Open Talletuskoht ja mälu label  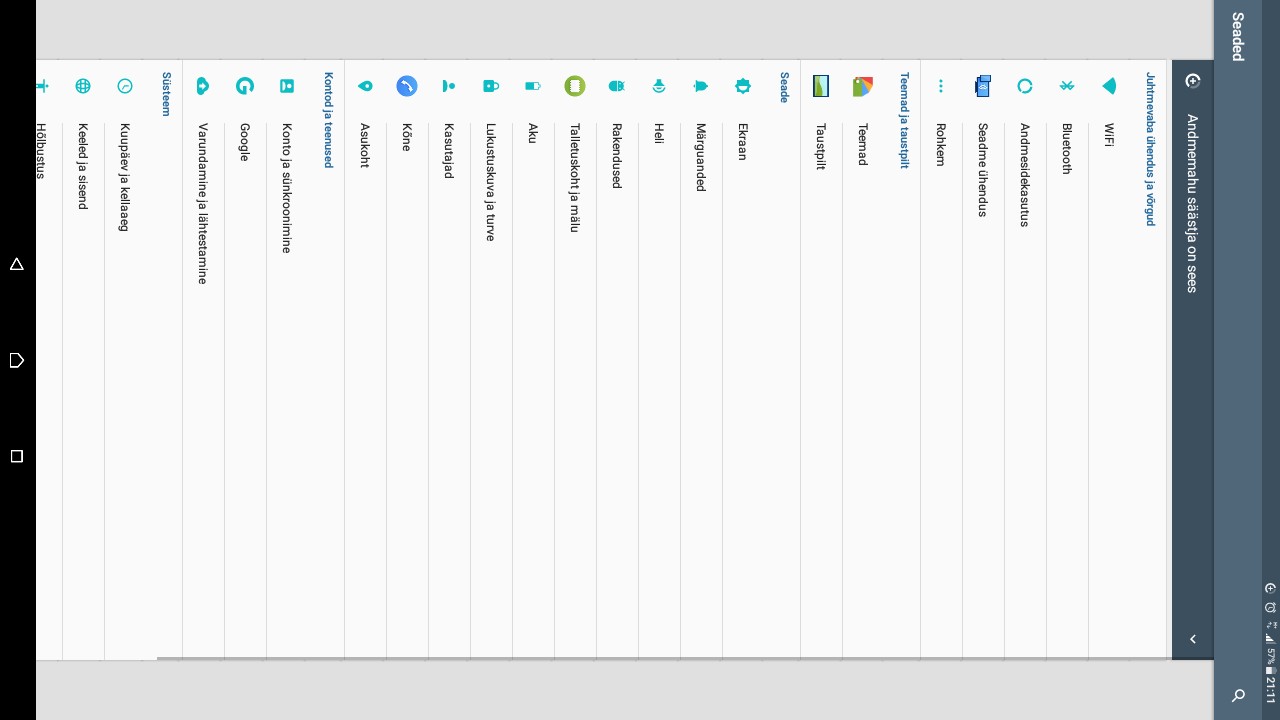[x=575, y=178]
